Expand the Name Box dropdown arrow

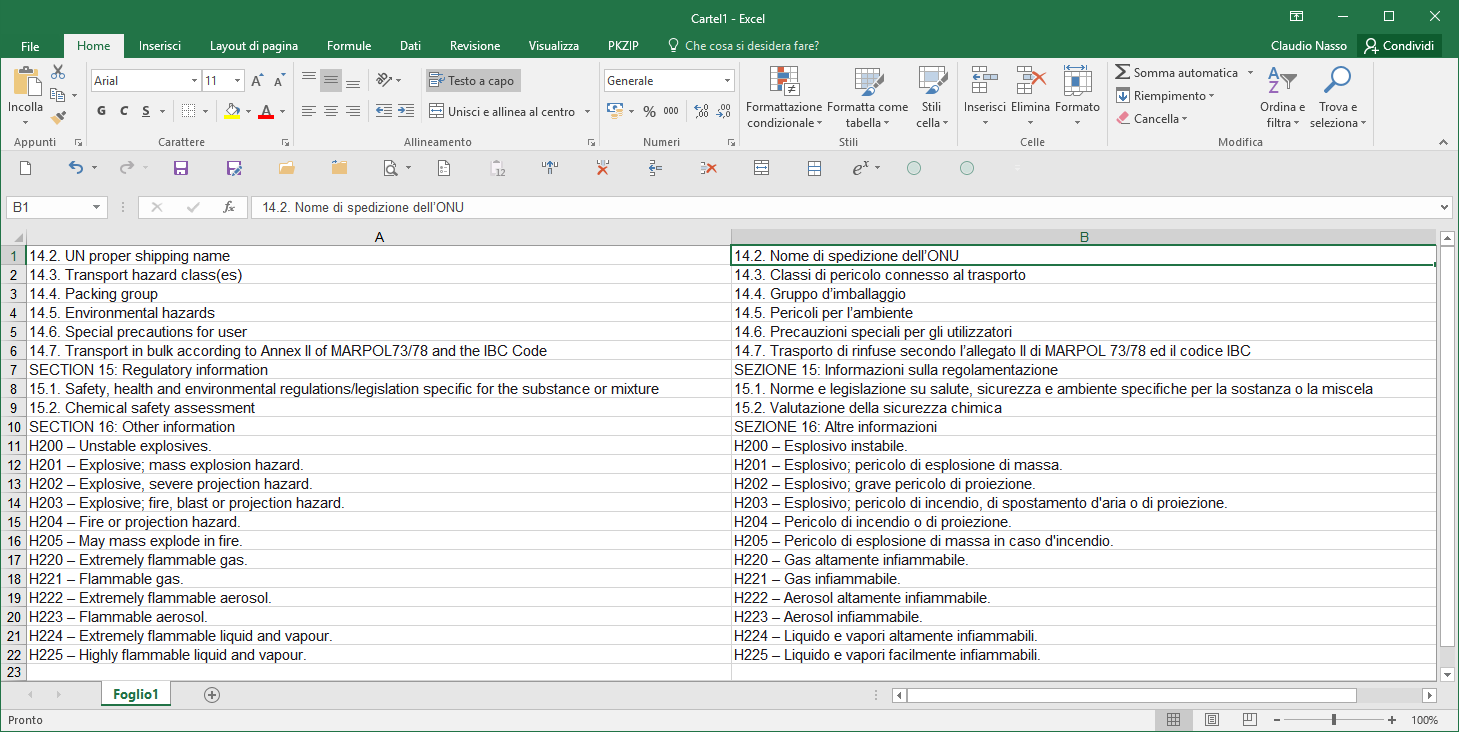(97, 207)
